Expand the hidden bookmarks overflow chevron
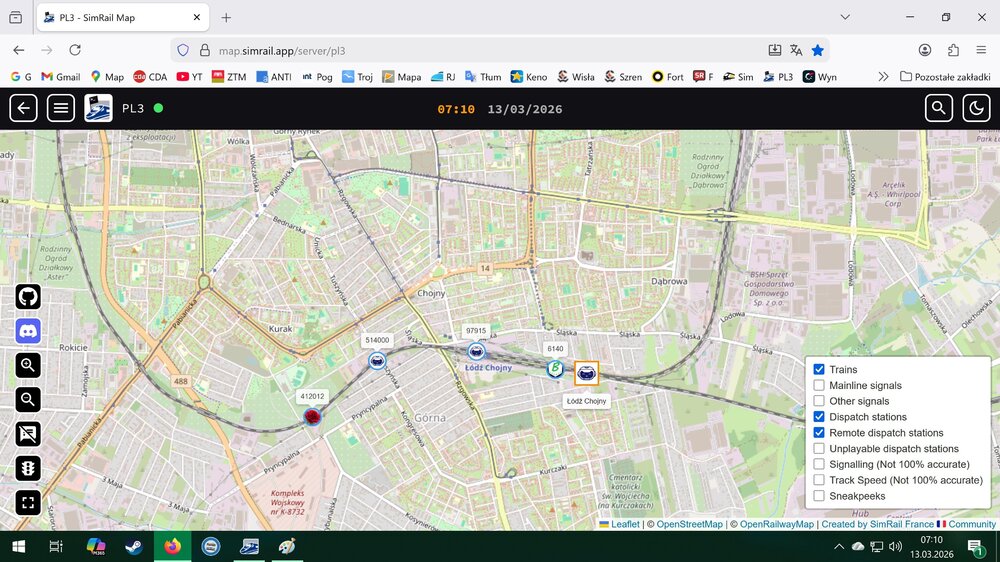This screenshot has height=562, width=1000. [883, 77]
